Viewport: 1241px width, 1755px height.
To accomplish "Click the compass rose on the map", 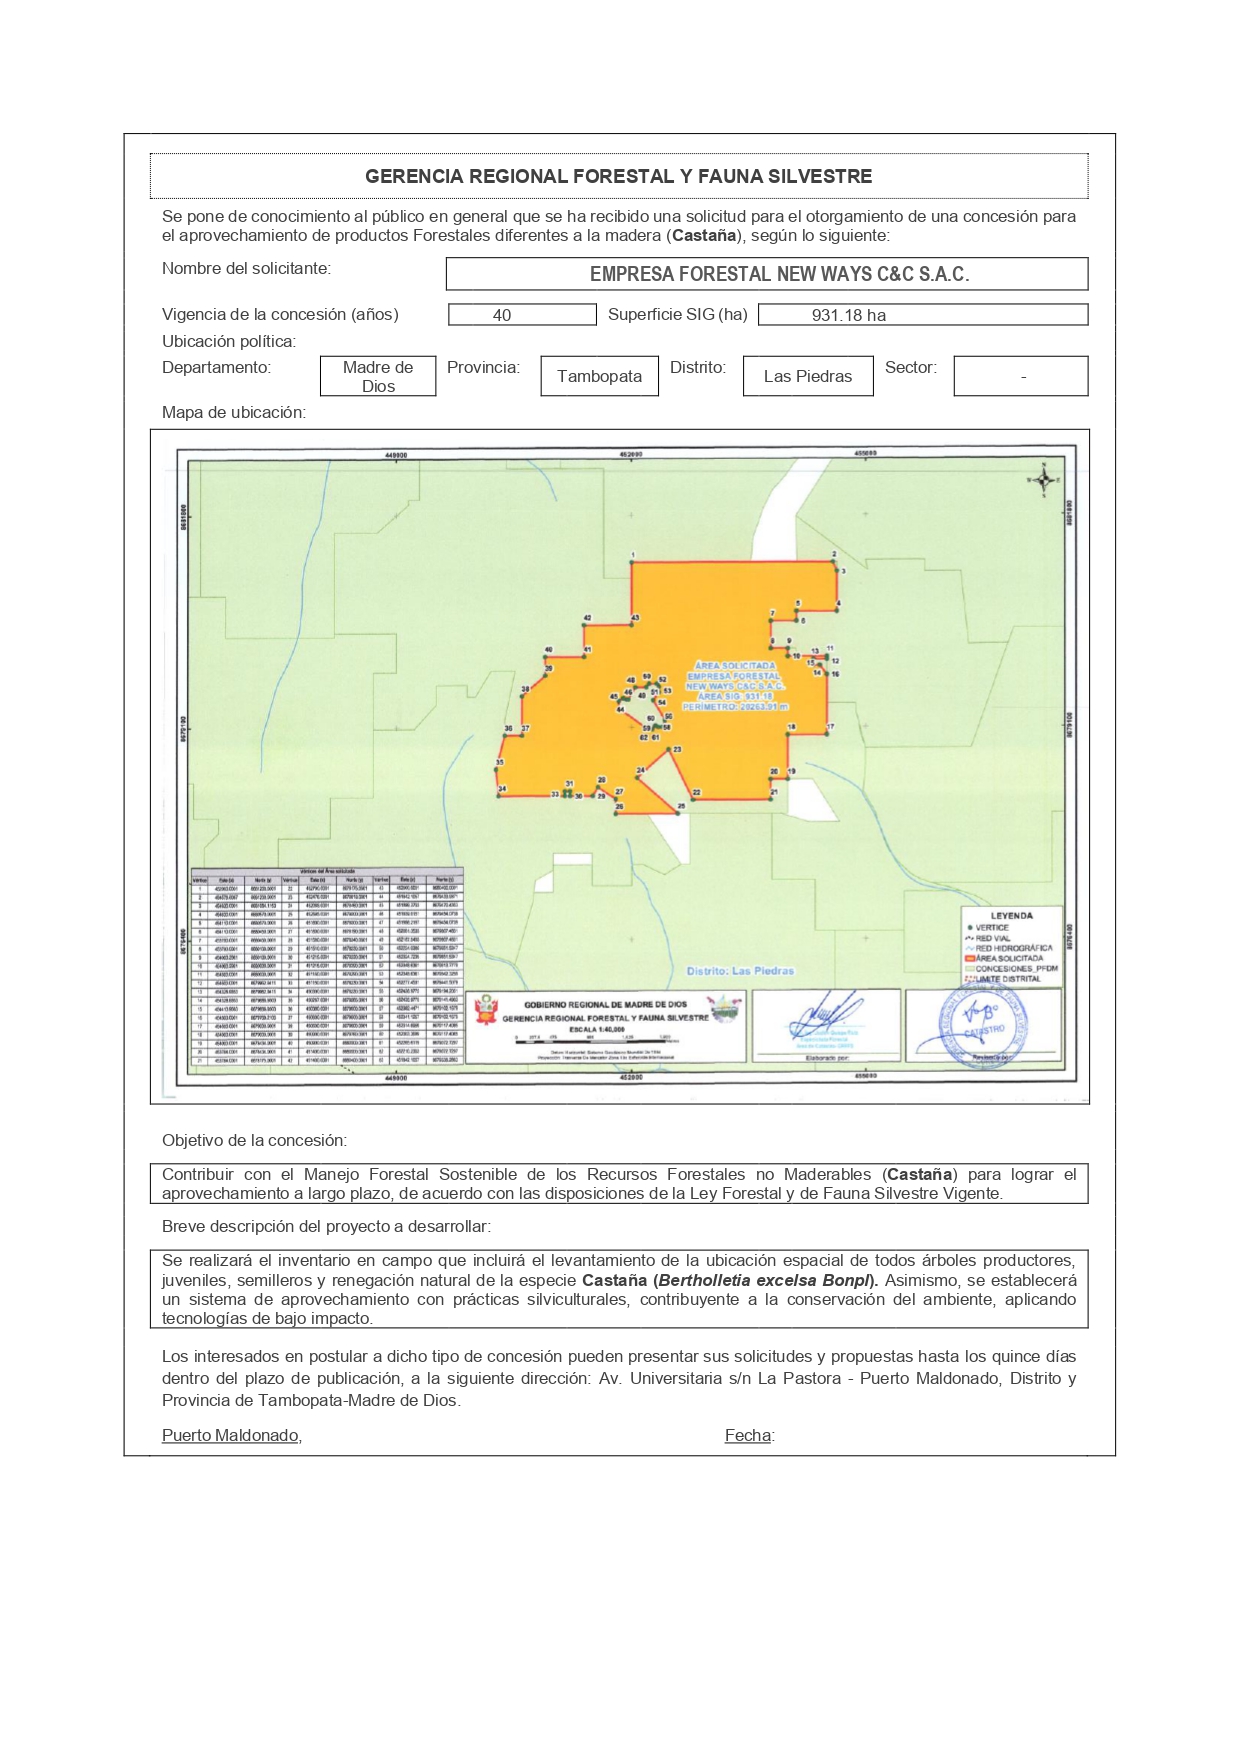I will point(1043,480).
